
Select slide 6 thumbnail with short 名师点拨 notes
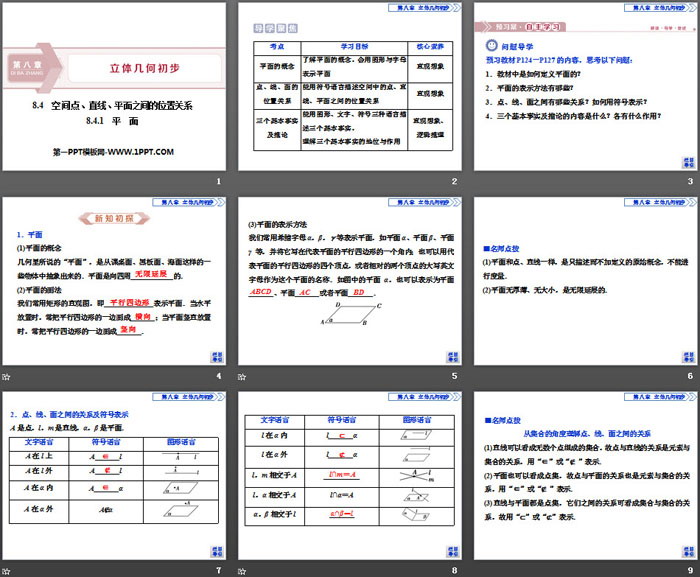(x=585, y=281)
